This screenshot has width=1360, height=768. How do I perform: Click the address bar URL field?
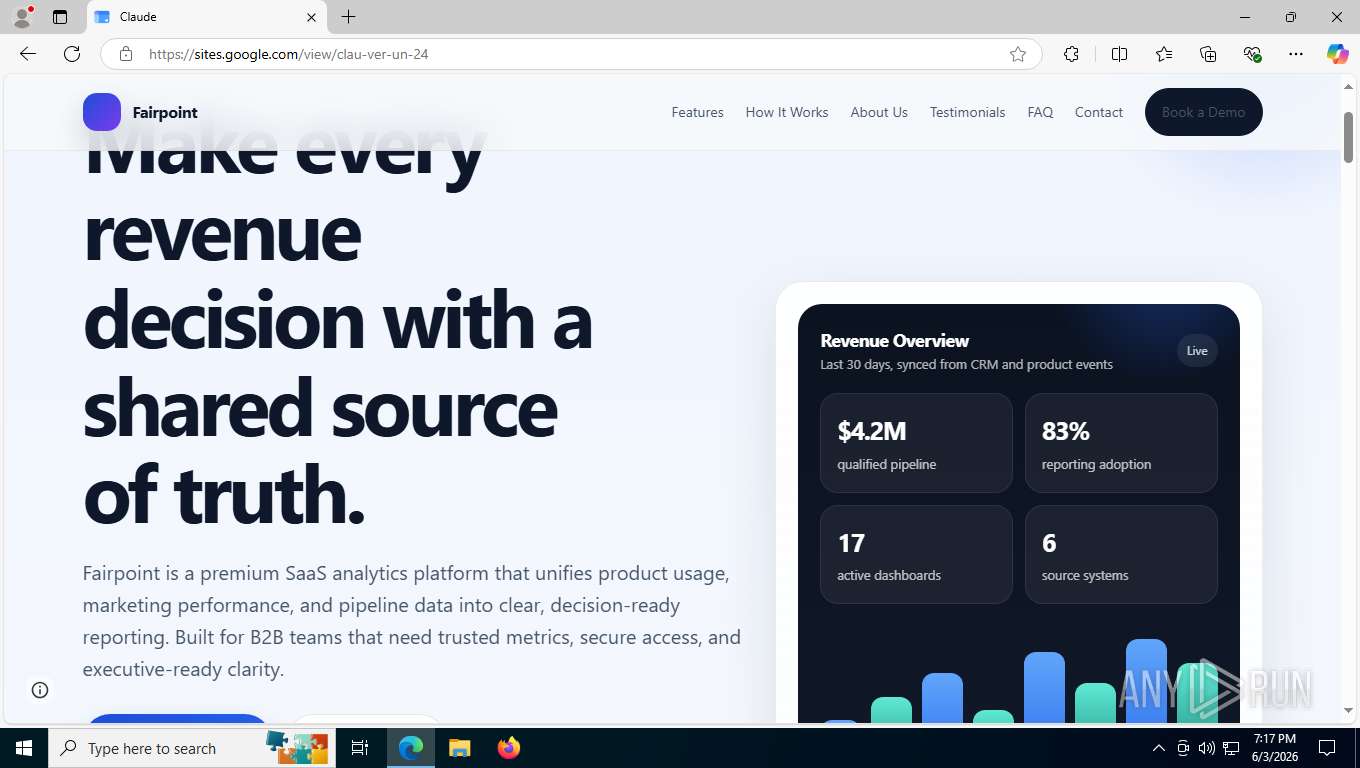570,54
